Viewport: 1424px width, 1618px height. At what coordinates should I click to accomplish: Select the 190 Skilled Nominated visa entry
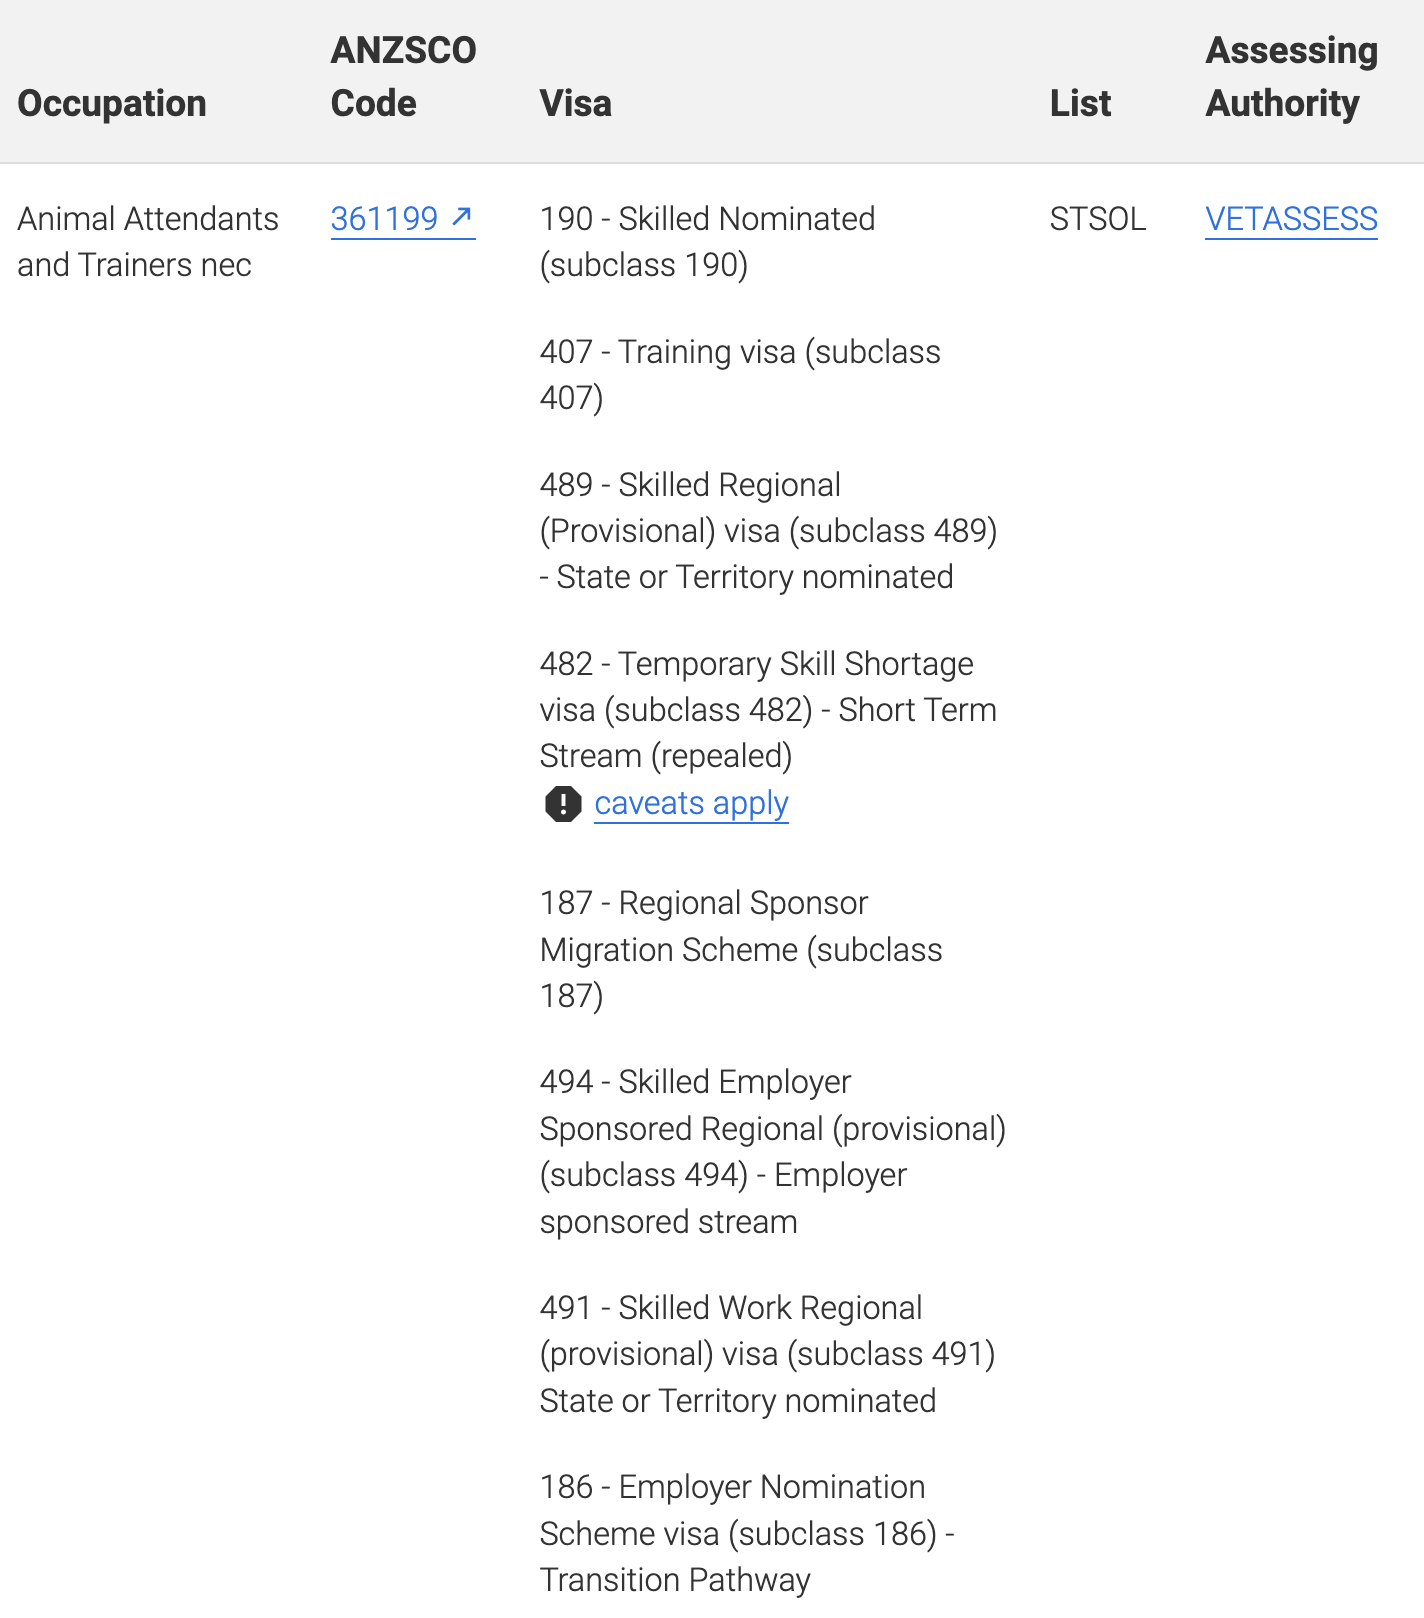tap(707, 242)
